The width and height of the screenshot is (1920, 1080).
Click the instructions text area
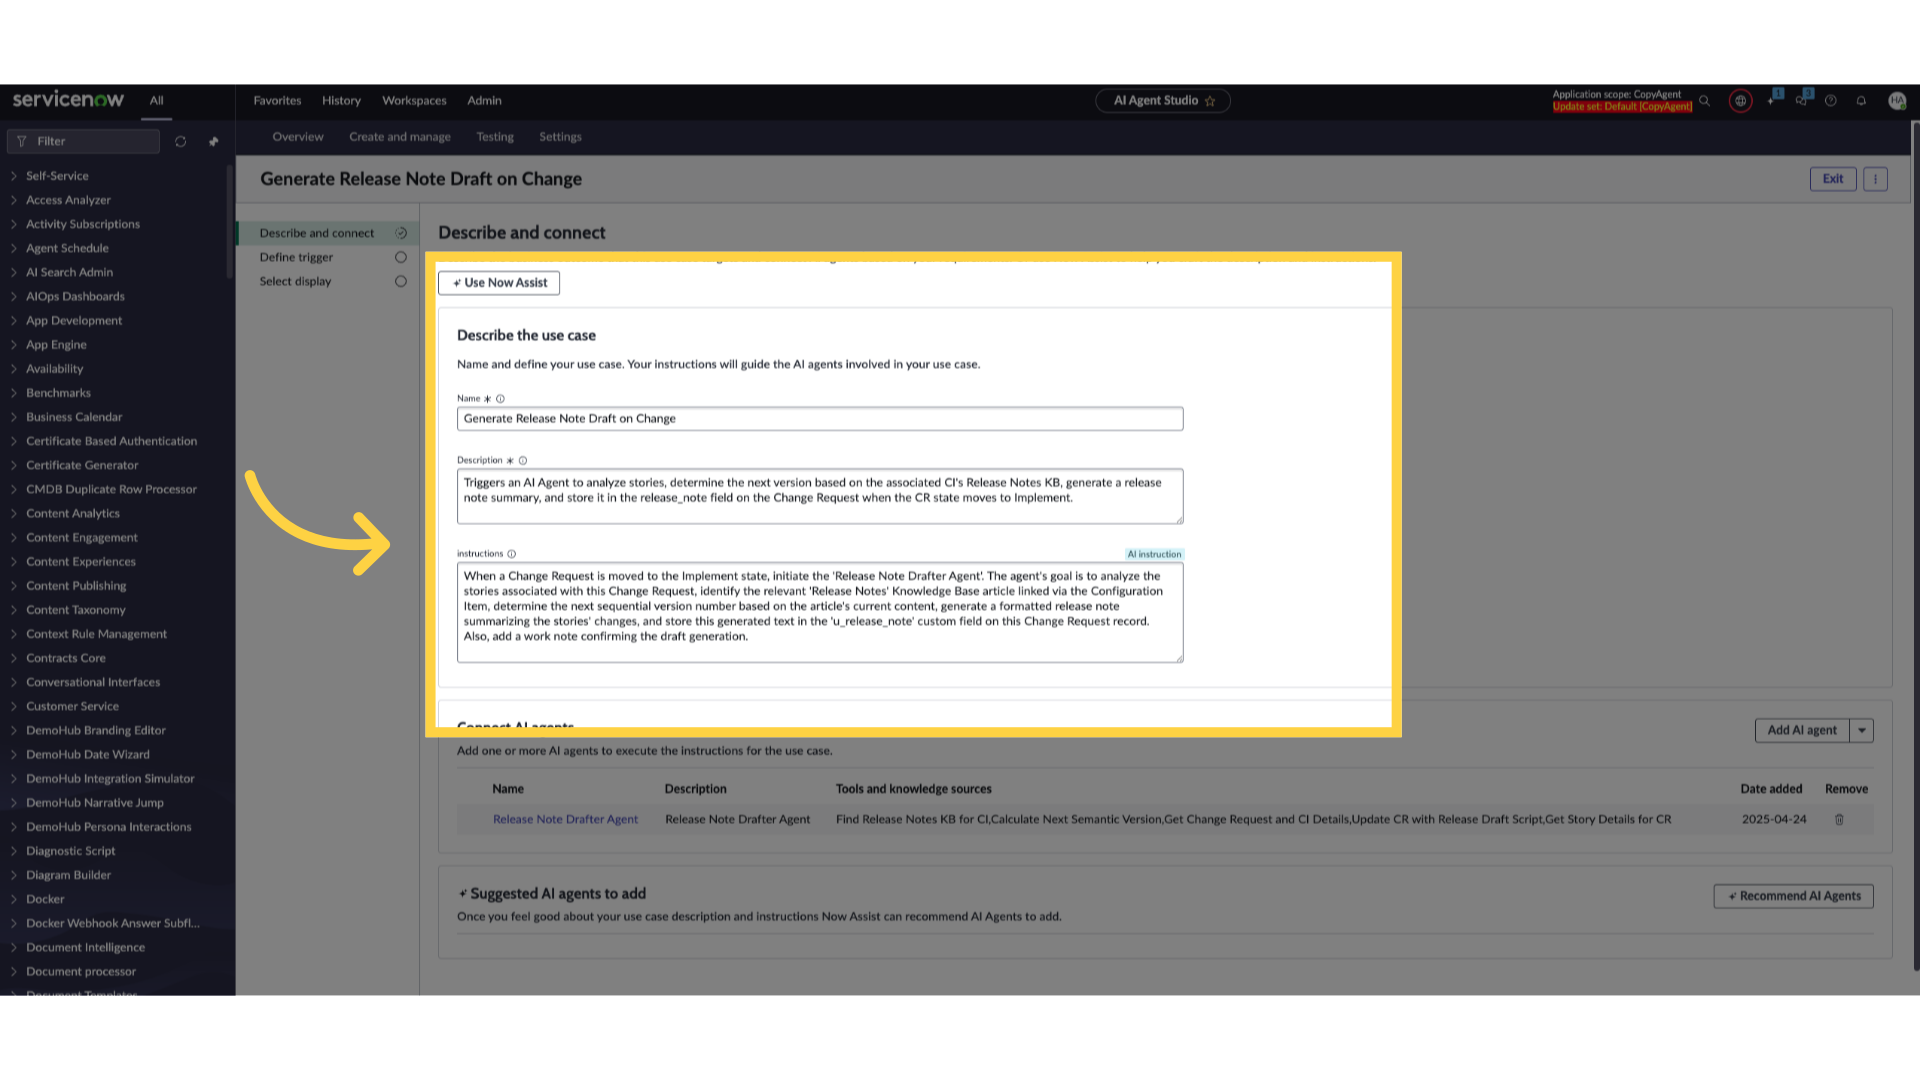820,612
